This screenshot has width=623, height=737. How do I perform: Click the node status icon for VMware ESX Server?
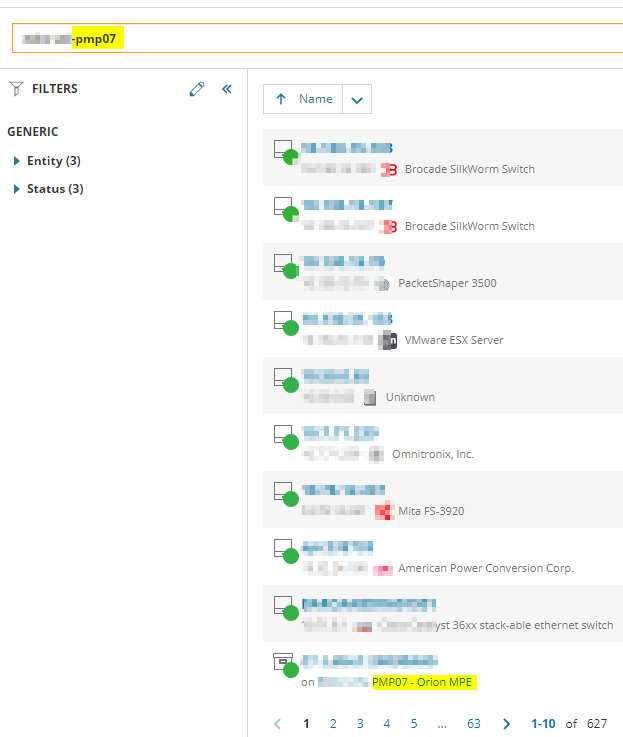point(286,323)
